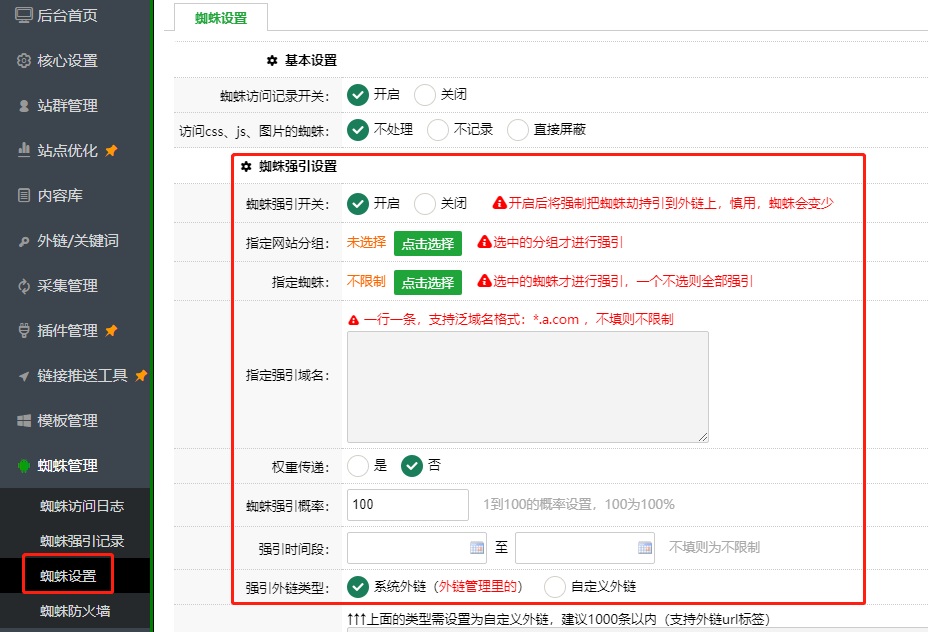Click the 后台首页 monitor icon
Screen dimensions: 928x632
tap(24, 15)
